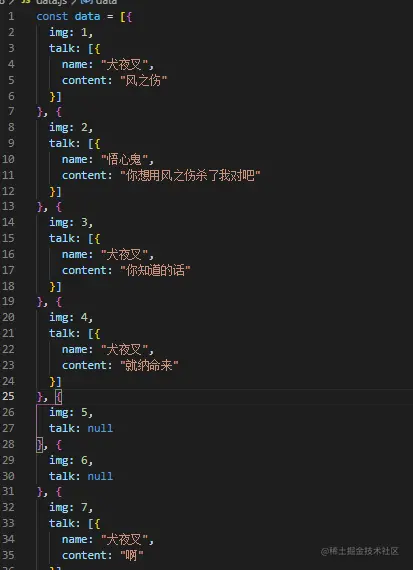Click the "name" key on line 10

coord(75,159)
